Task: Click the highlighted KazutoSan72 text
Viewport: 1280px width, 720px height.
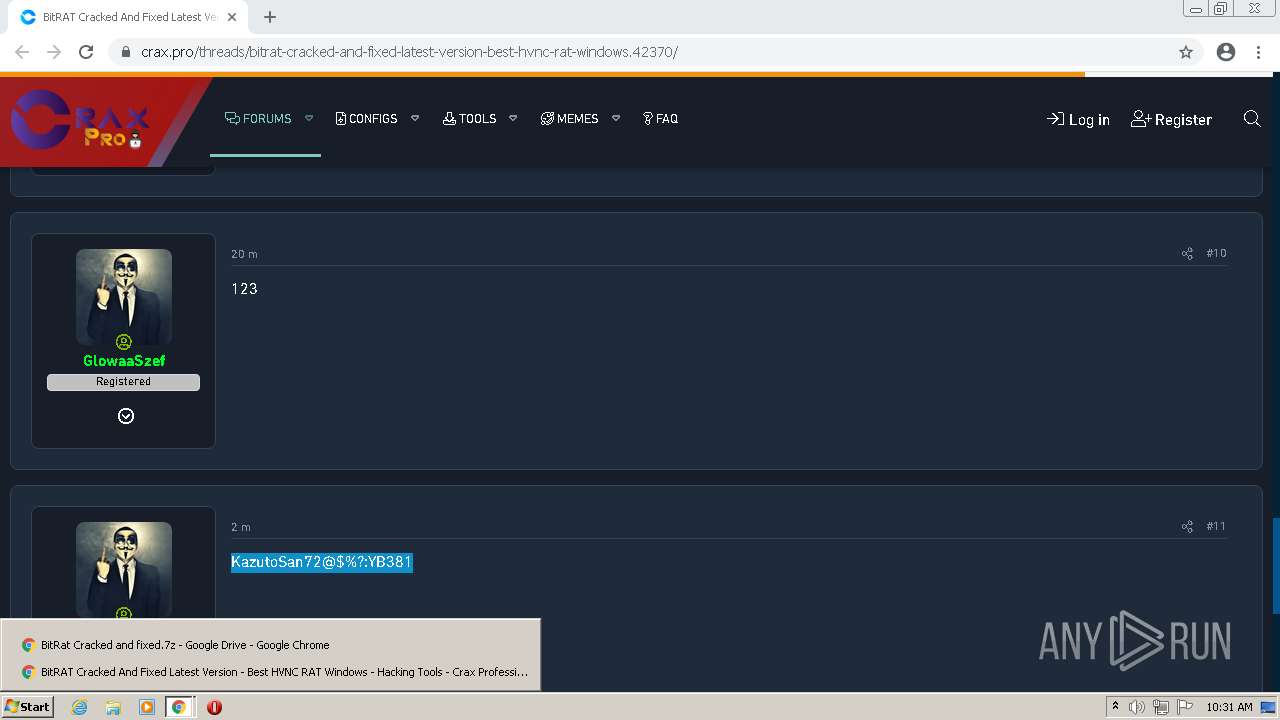Action: click(x=322, y=562)
